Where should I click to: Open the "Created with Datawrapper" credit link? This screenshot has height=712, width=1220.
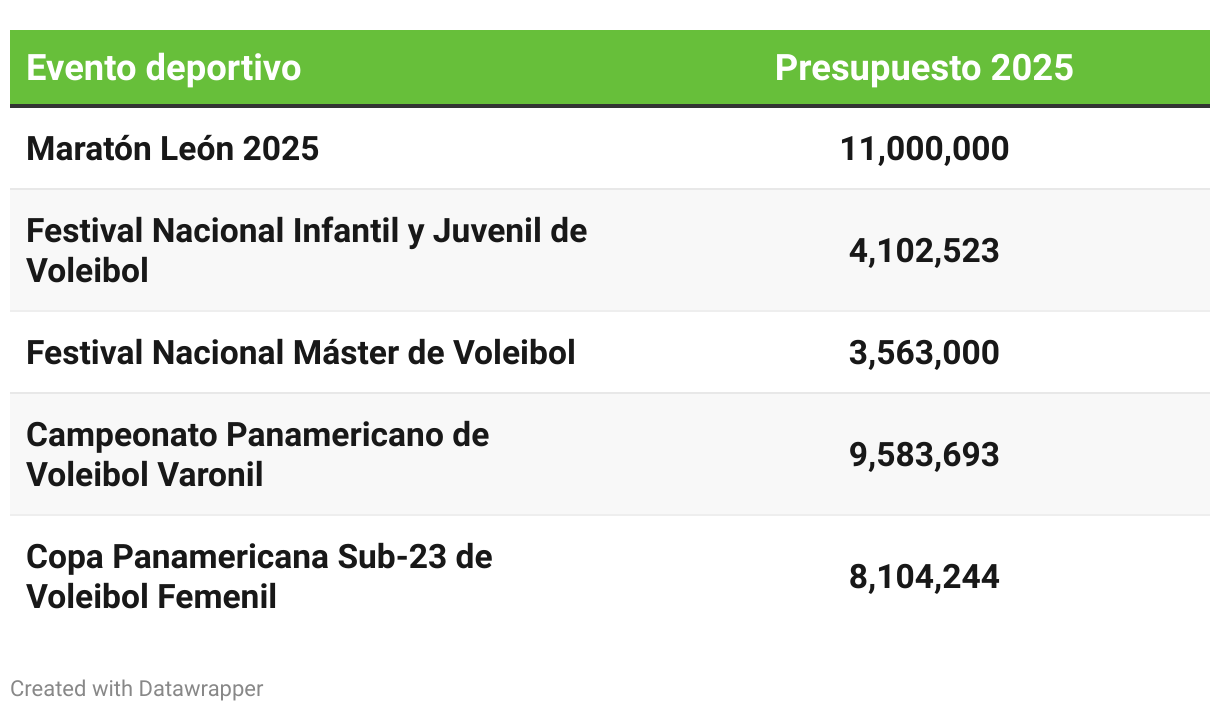coord(137,689)
